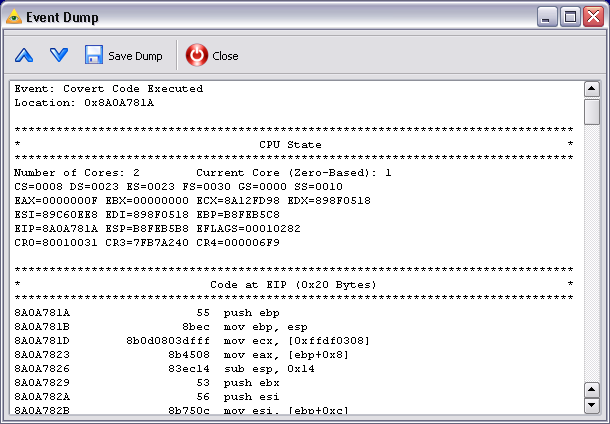
Task: Click address 8A0A7826 in disassembly
Action: click(x=42, y=369)
